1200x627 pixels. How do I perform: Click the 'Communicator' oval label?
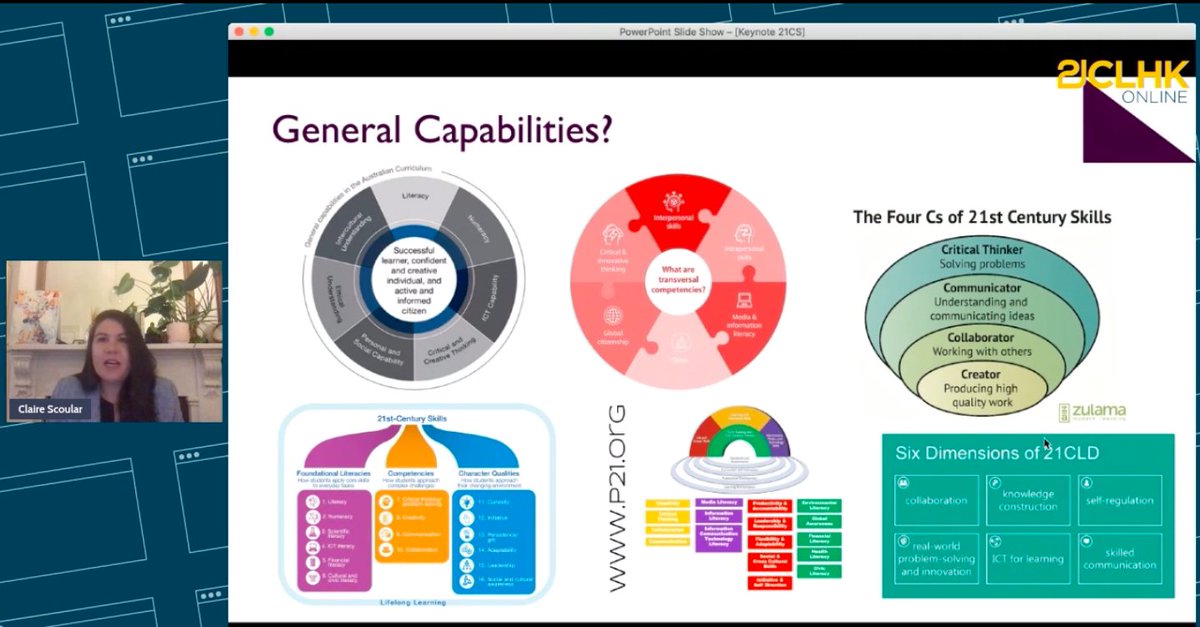point(983,288)
